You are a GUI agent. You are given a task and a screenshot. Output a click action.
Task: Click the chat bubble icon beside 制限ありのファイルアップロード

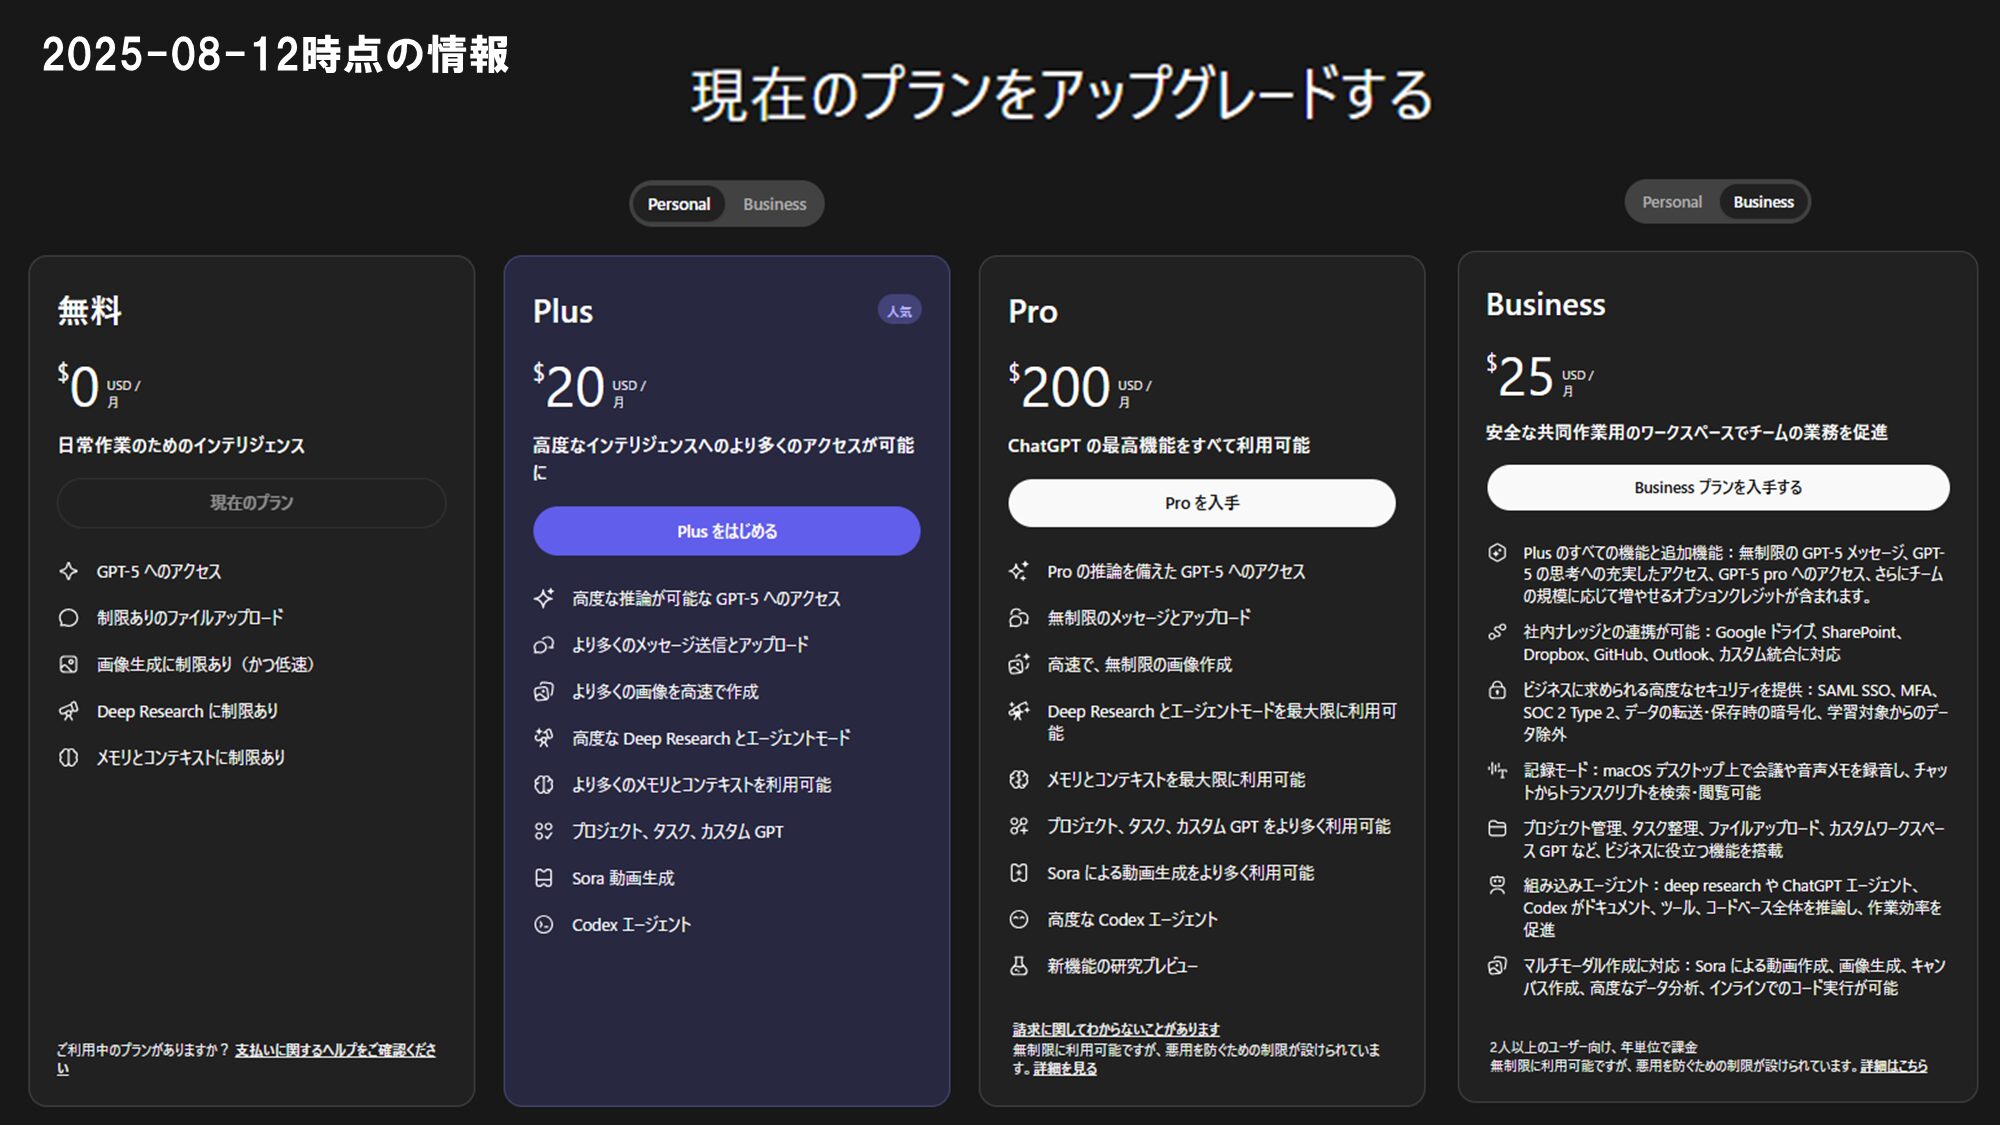tap(68, 618)
